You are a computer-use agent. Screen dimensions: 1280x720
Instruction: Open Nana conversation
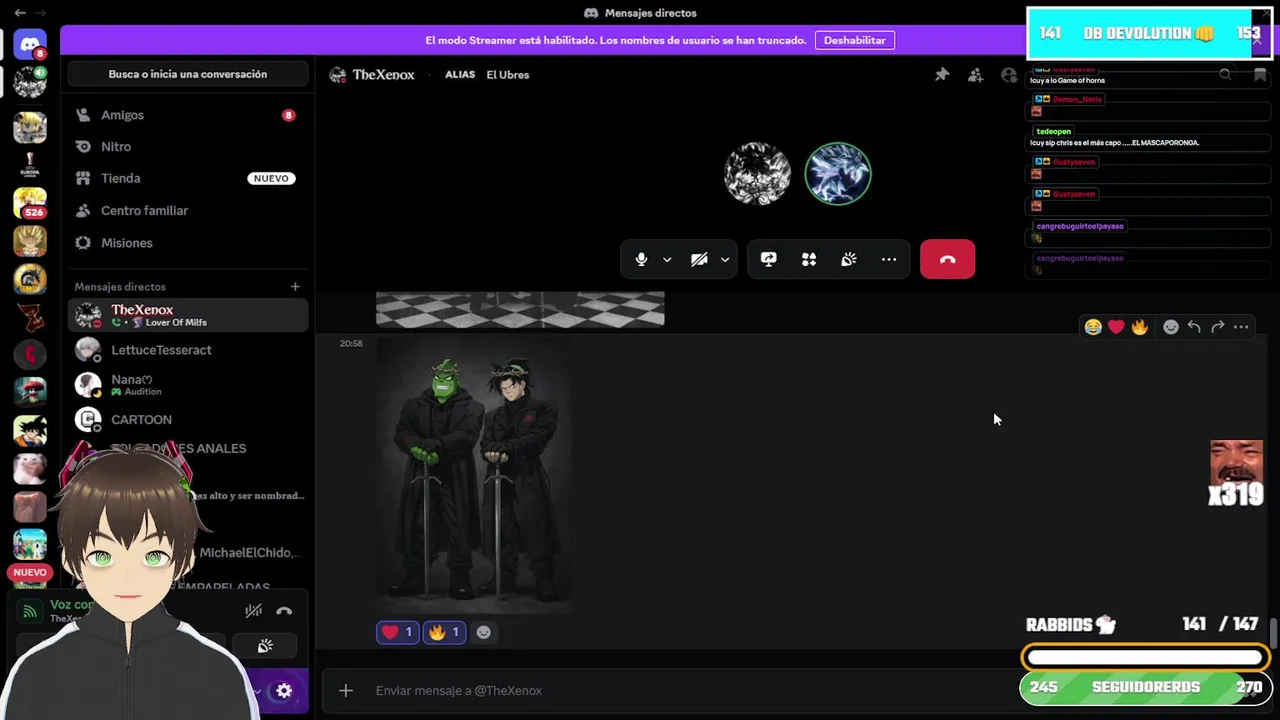188,385
